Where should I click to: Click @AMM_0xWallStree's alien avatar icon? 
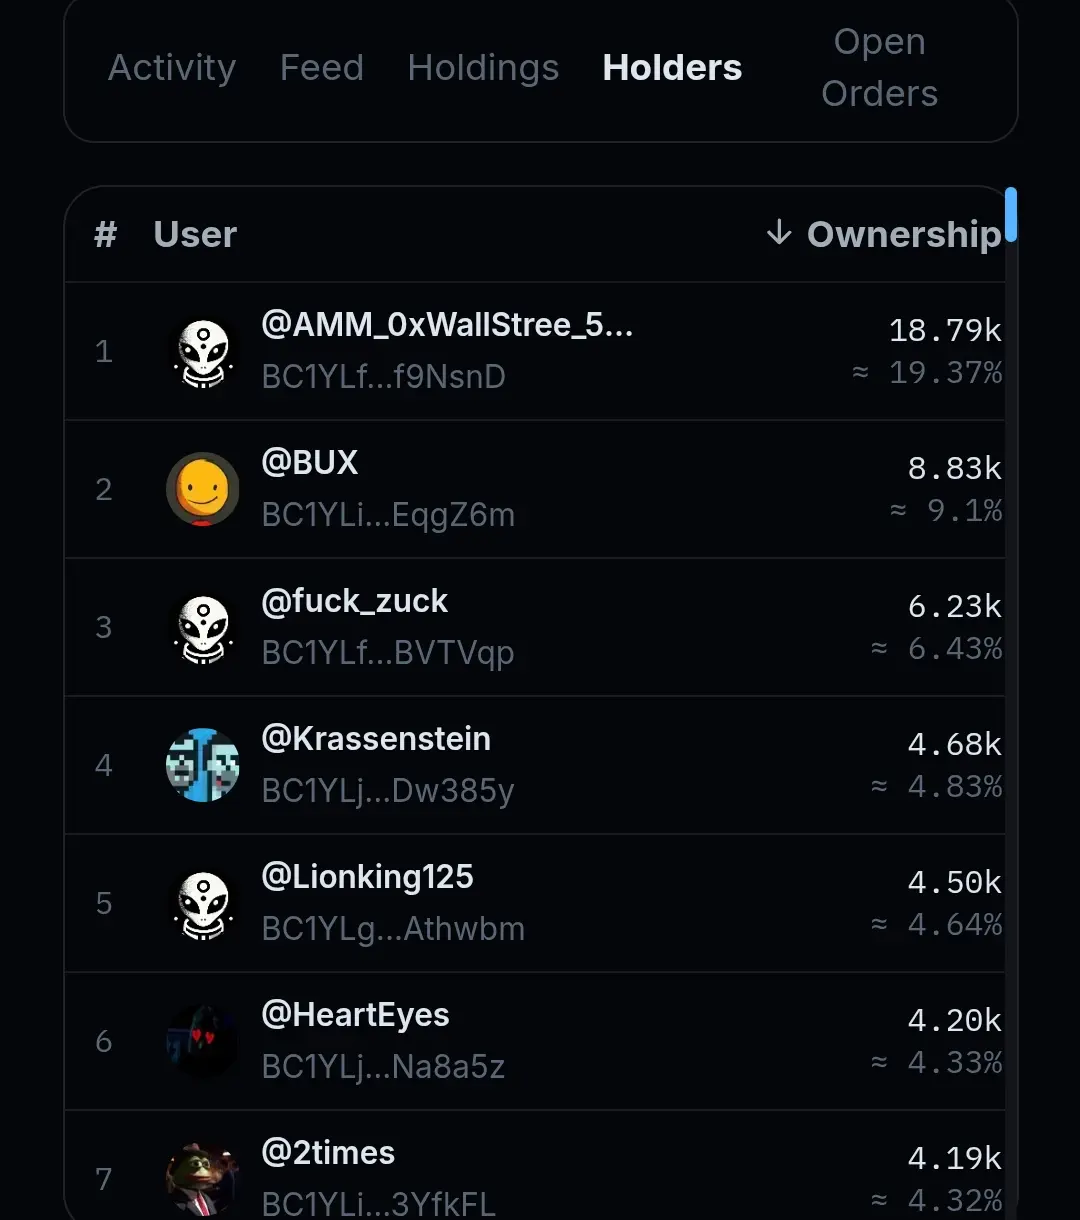203,351
